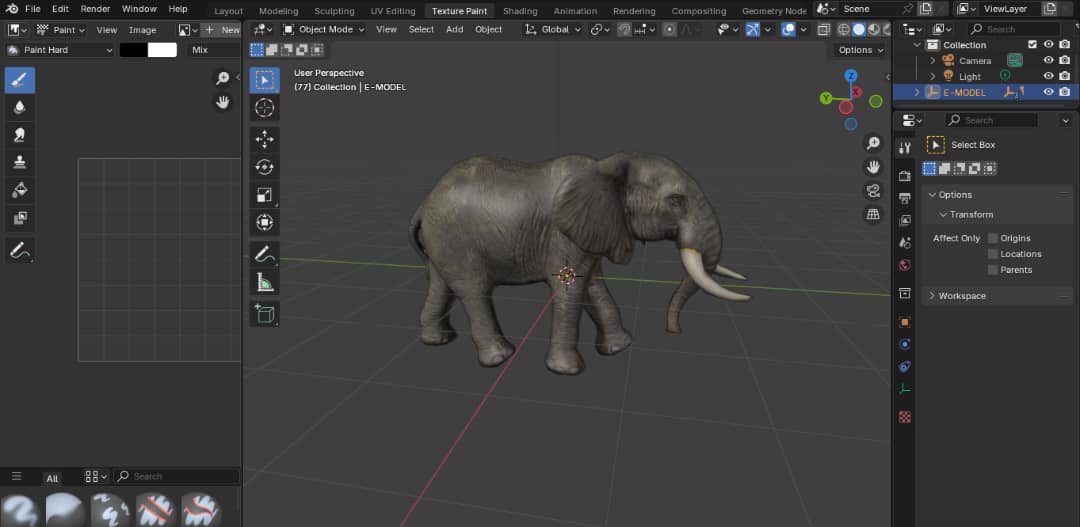Toggle the Parents checkbox
This screenshot has width=1080, height=527.
coord(993,270)
